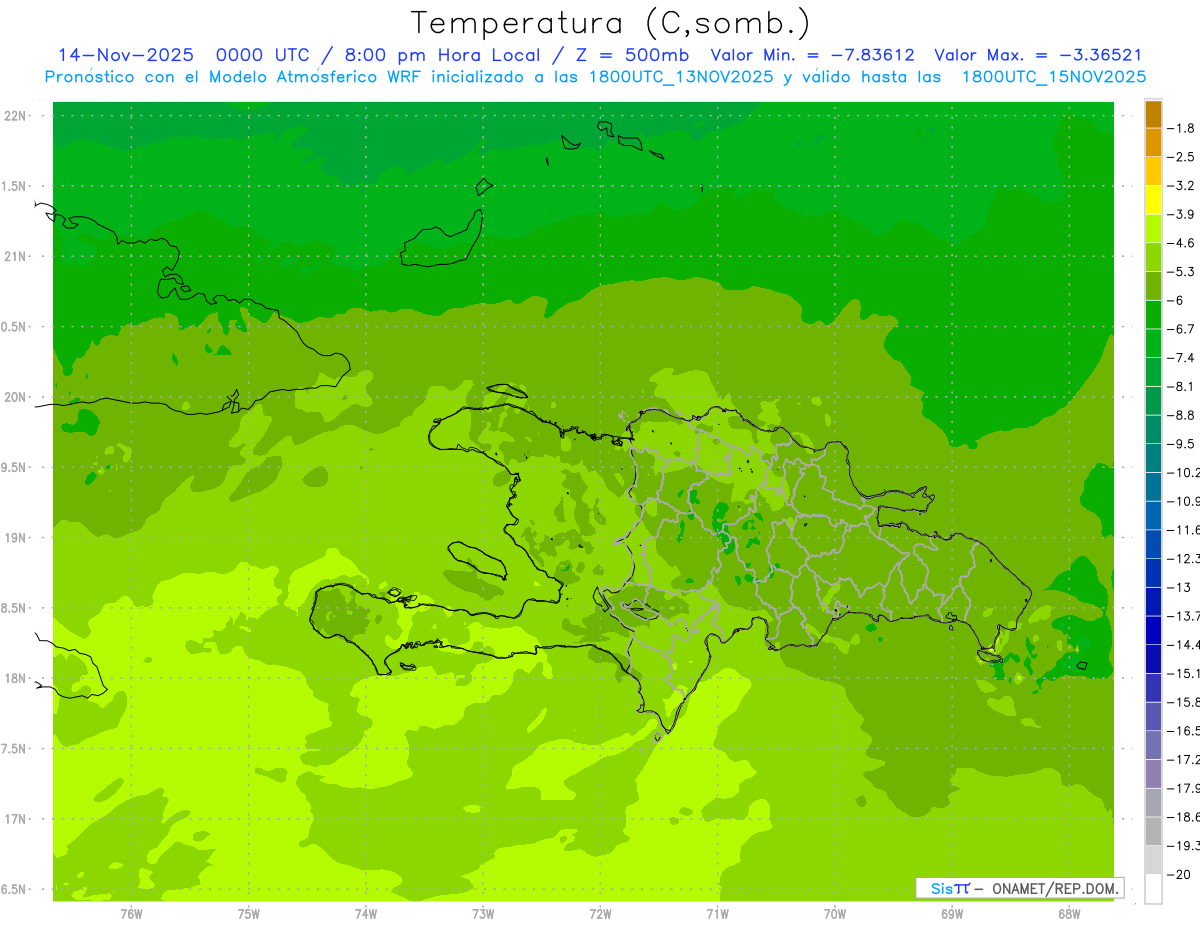The width and height of the screenshot is (1200, 927).
Task: Click the '-7.4' colorbar label
Action: 1183,358
